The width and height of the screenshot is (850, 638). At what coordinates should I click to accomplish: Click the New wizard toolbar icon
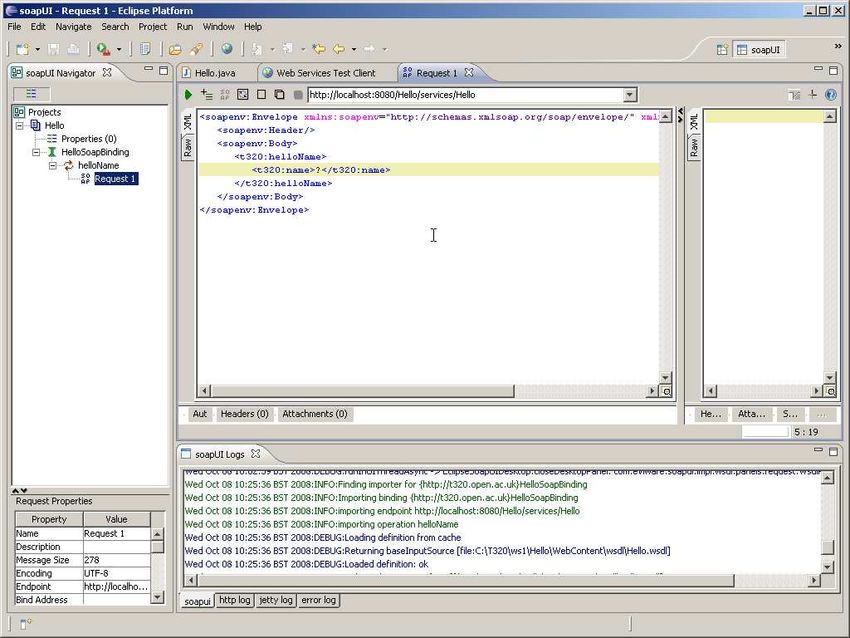click(22, 49)
